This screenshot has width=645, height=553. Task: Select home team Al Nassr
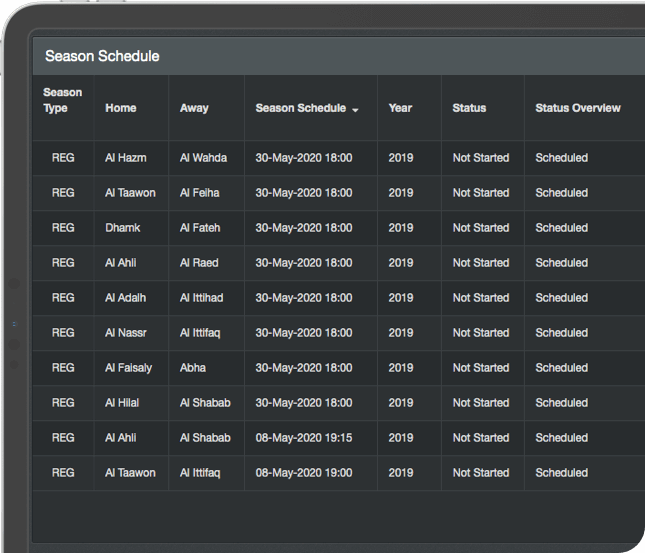(x=126, y=332)
